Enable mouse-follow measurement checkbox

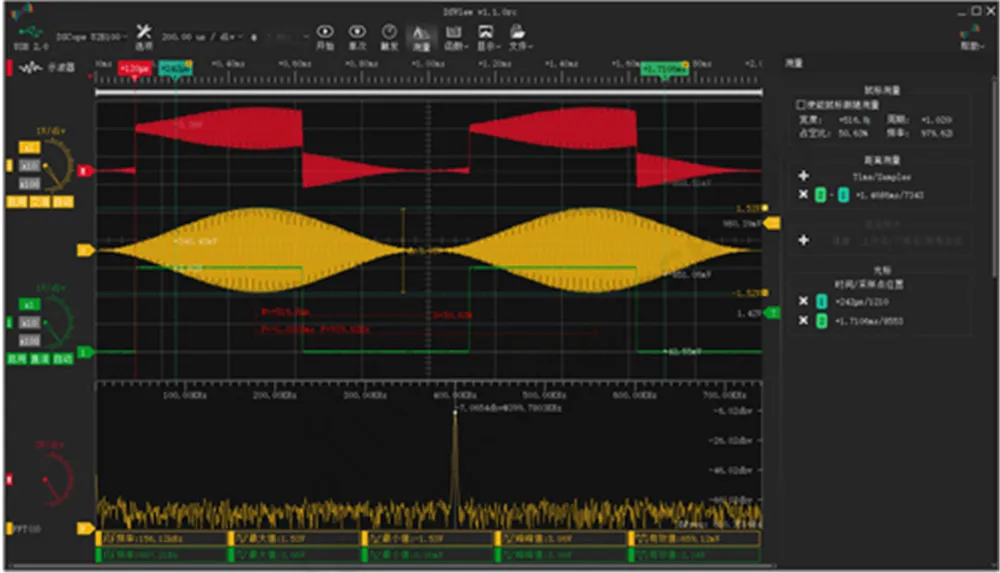click(x=800, y=105)
